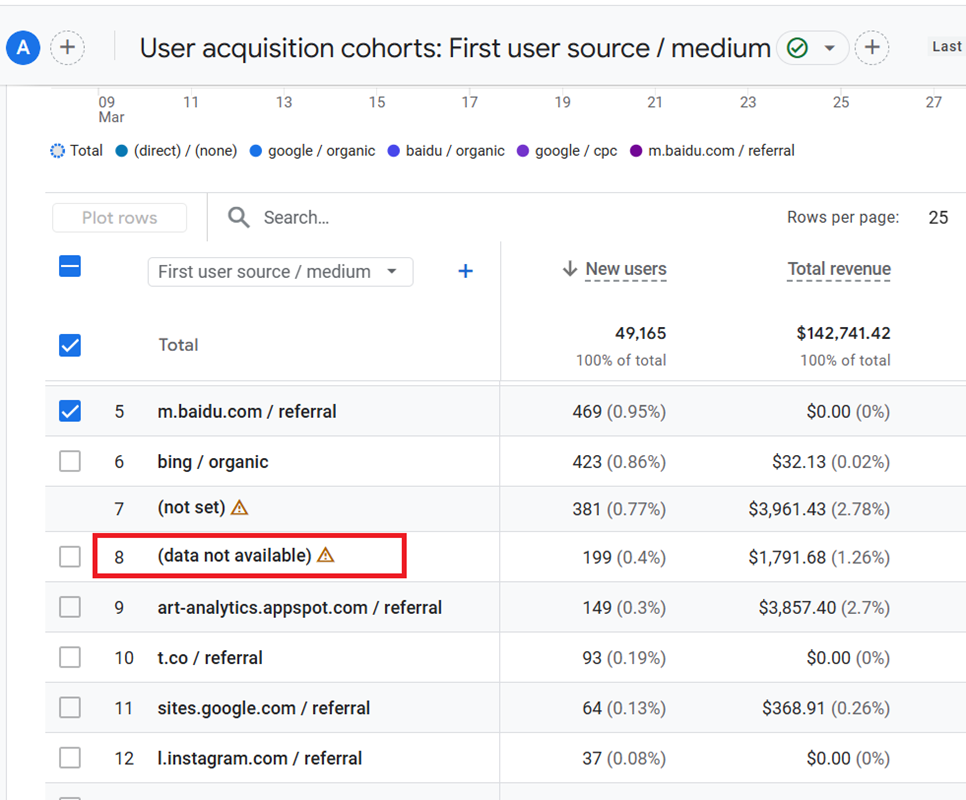966x800 pixels.
Task: Click the magnifier search icon in the table
Action: pos(238,217)
